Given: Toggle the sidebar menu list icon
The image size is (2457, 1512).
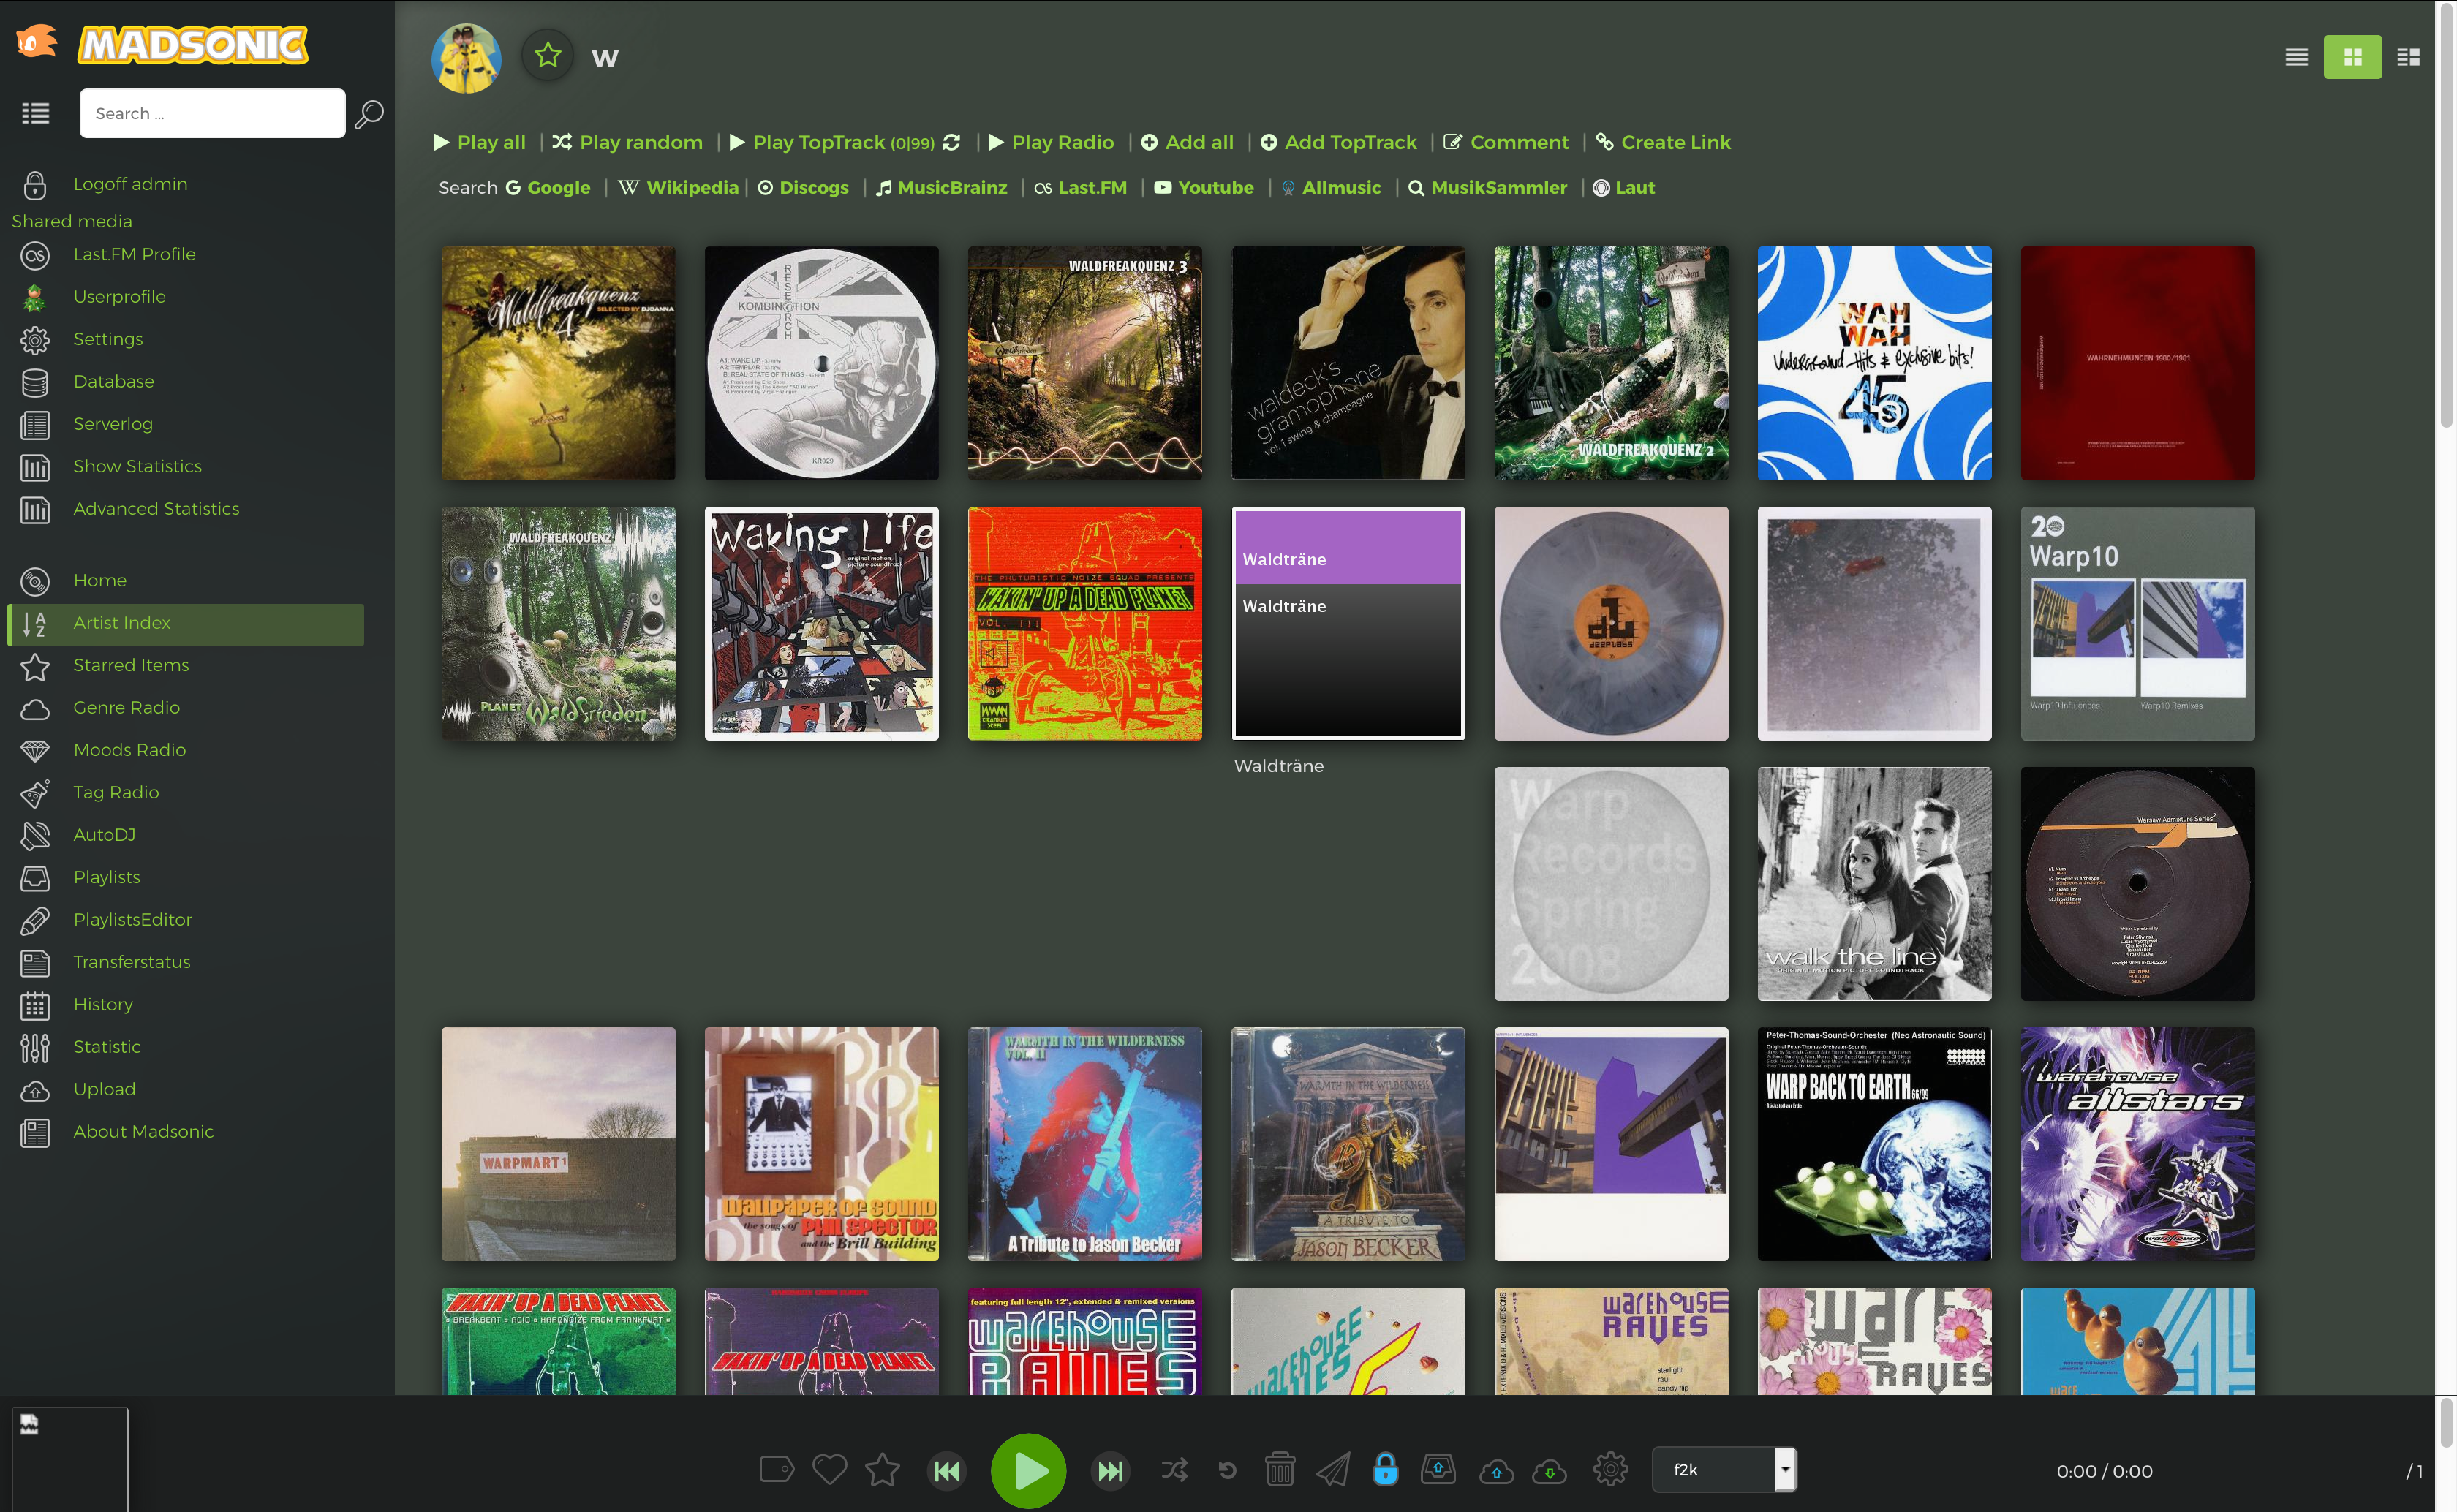Looking at the screenshot, I should pos(36,113).
